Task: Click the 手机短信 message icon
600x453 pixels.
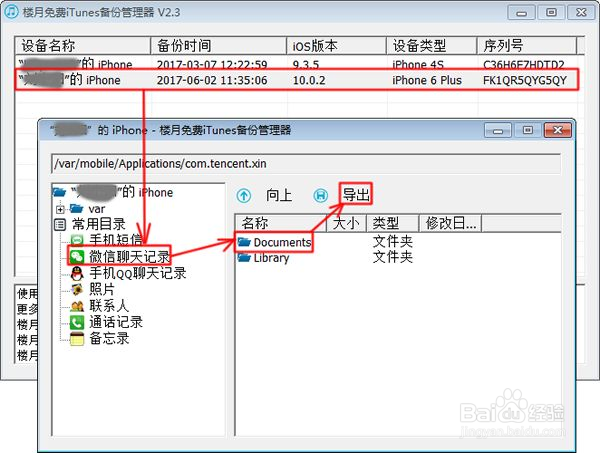Action: [x=77, y=240]
